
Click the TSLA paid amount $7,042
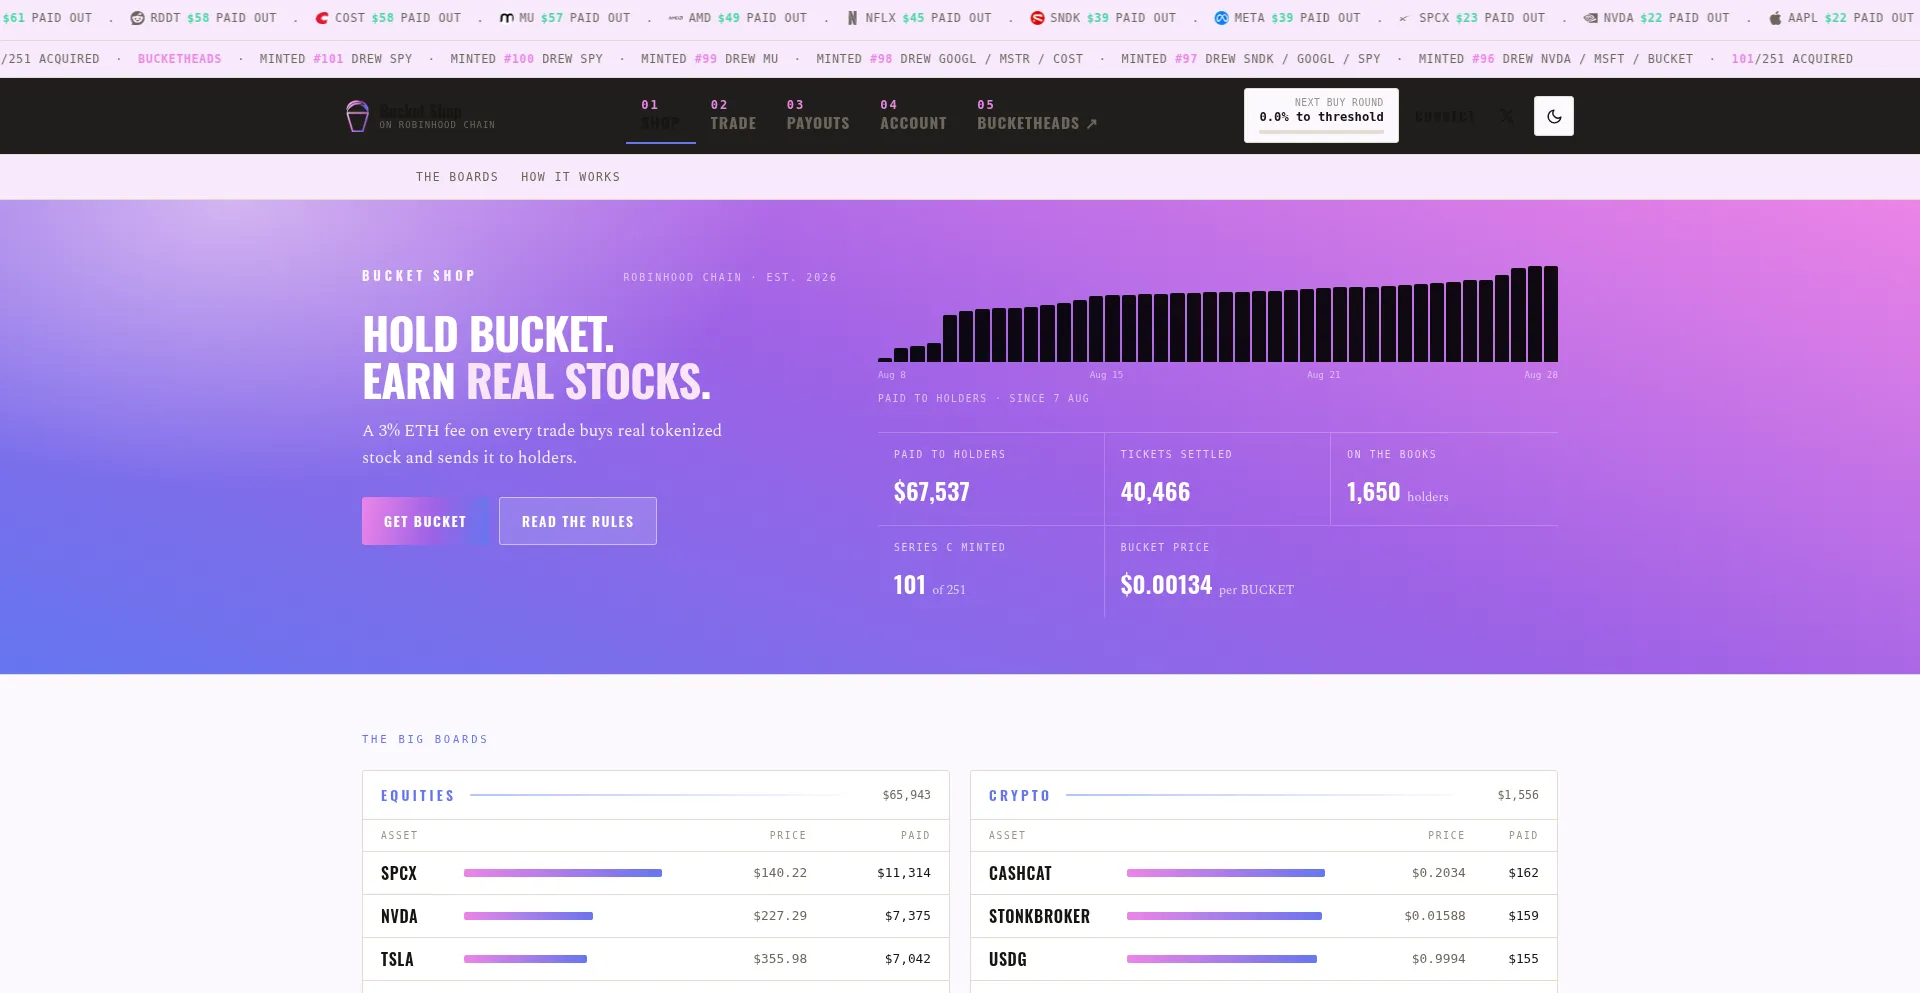click(907, 959)
